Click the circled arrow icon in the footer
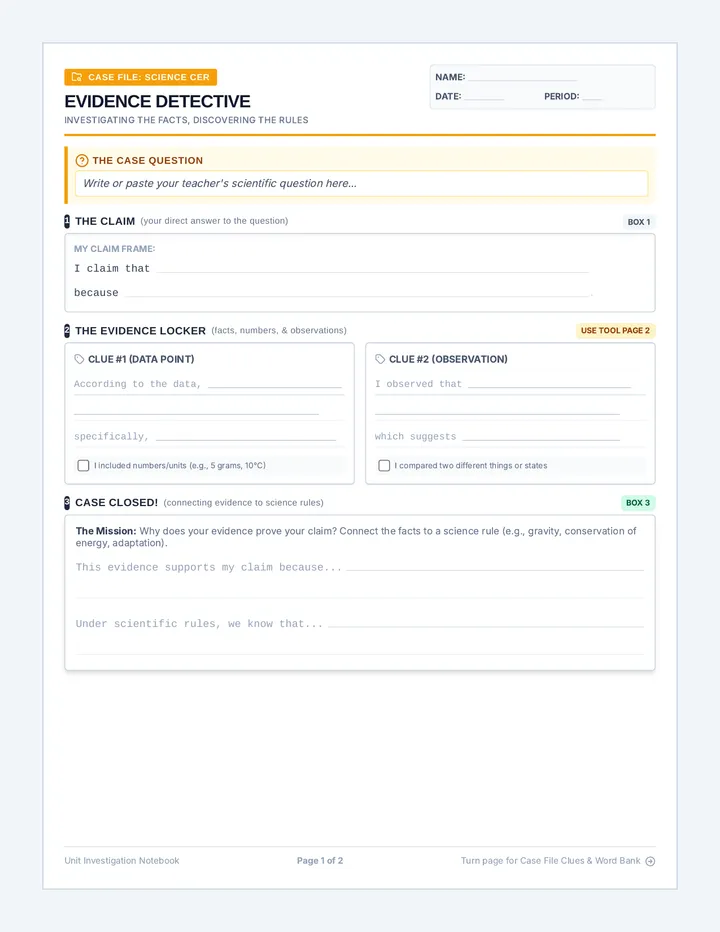720x932 pixels. click(x=650, y=861)
